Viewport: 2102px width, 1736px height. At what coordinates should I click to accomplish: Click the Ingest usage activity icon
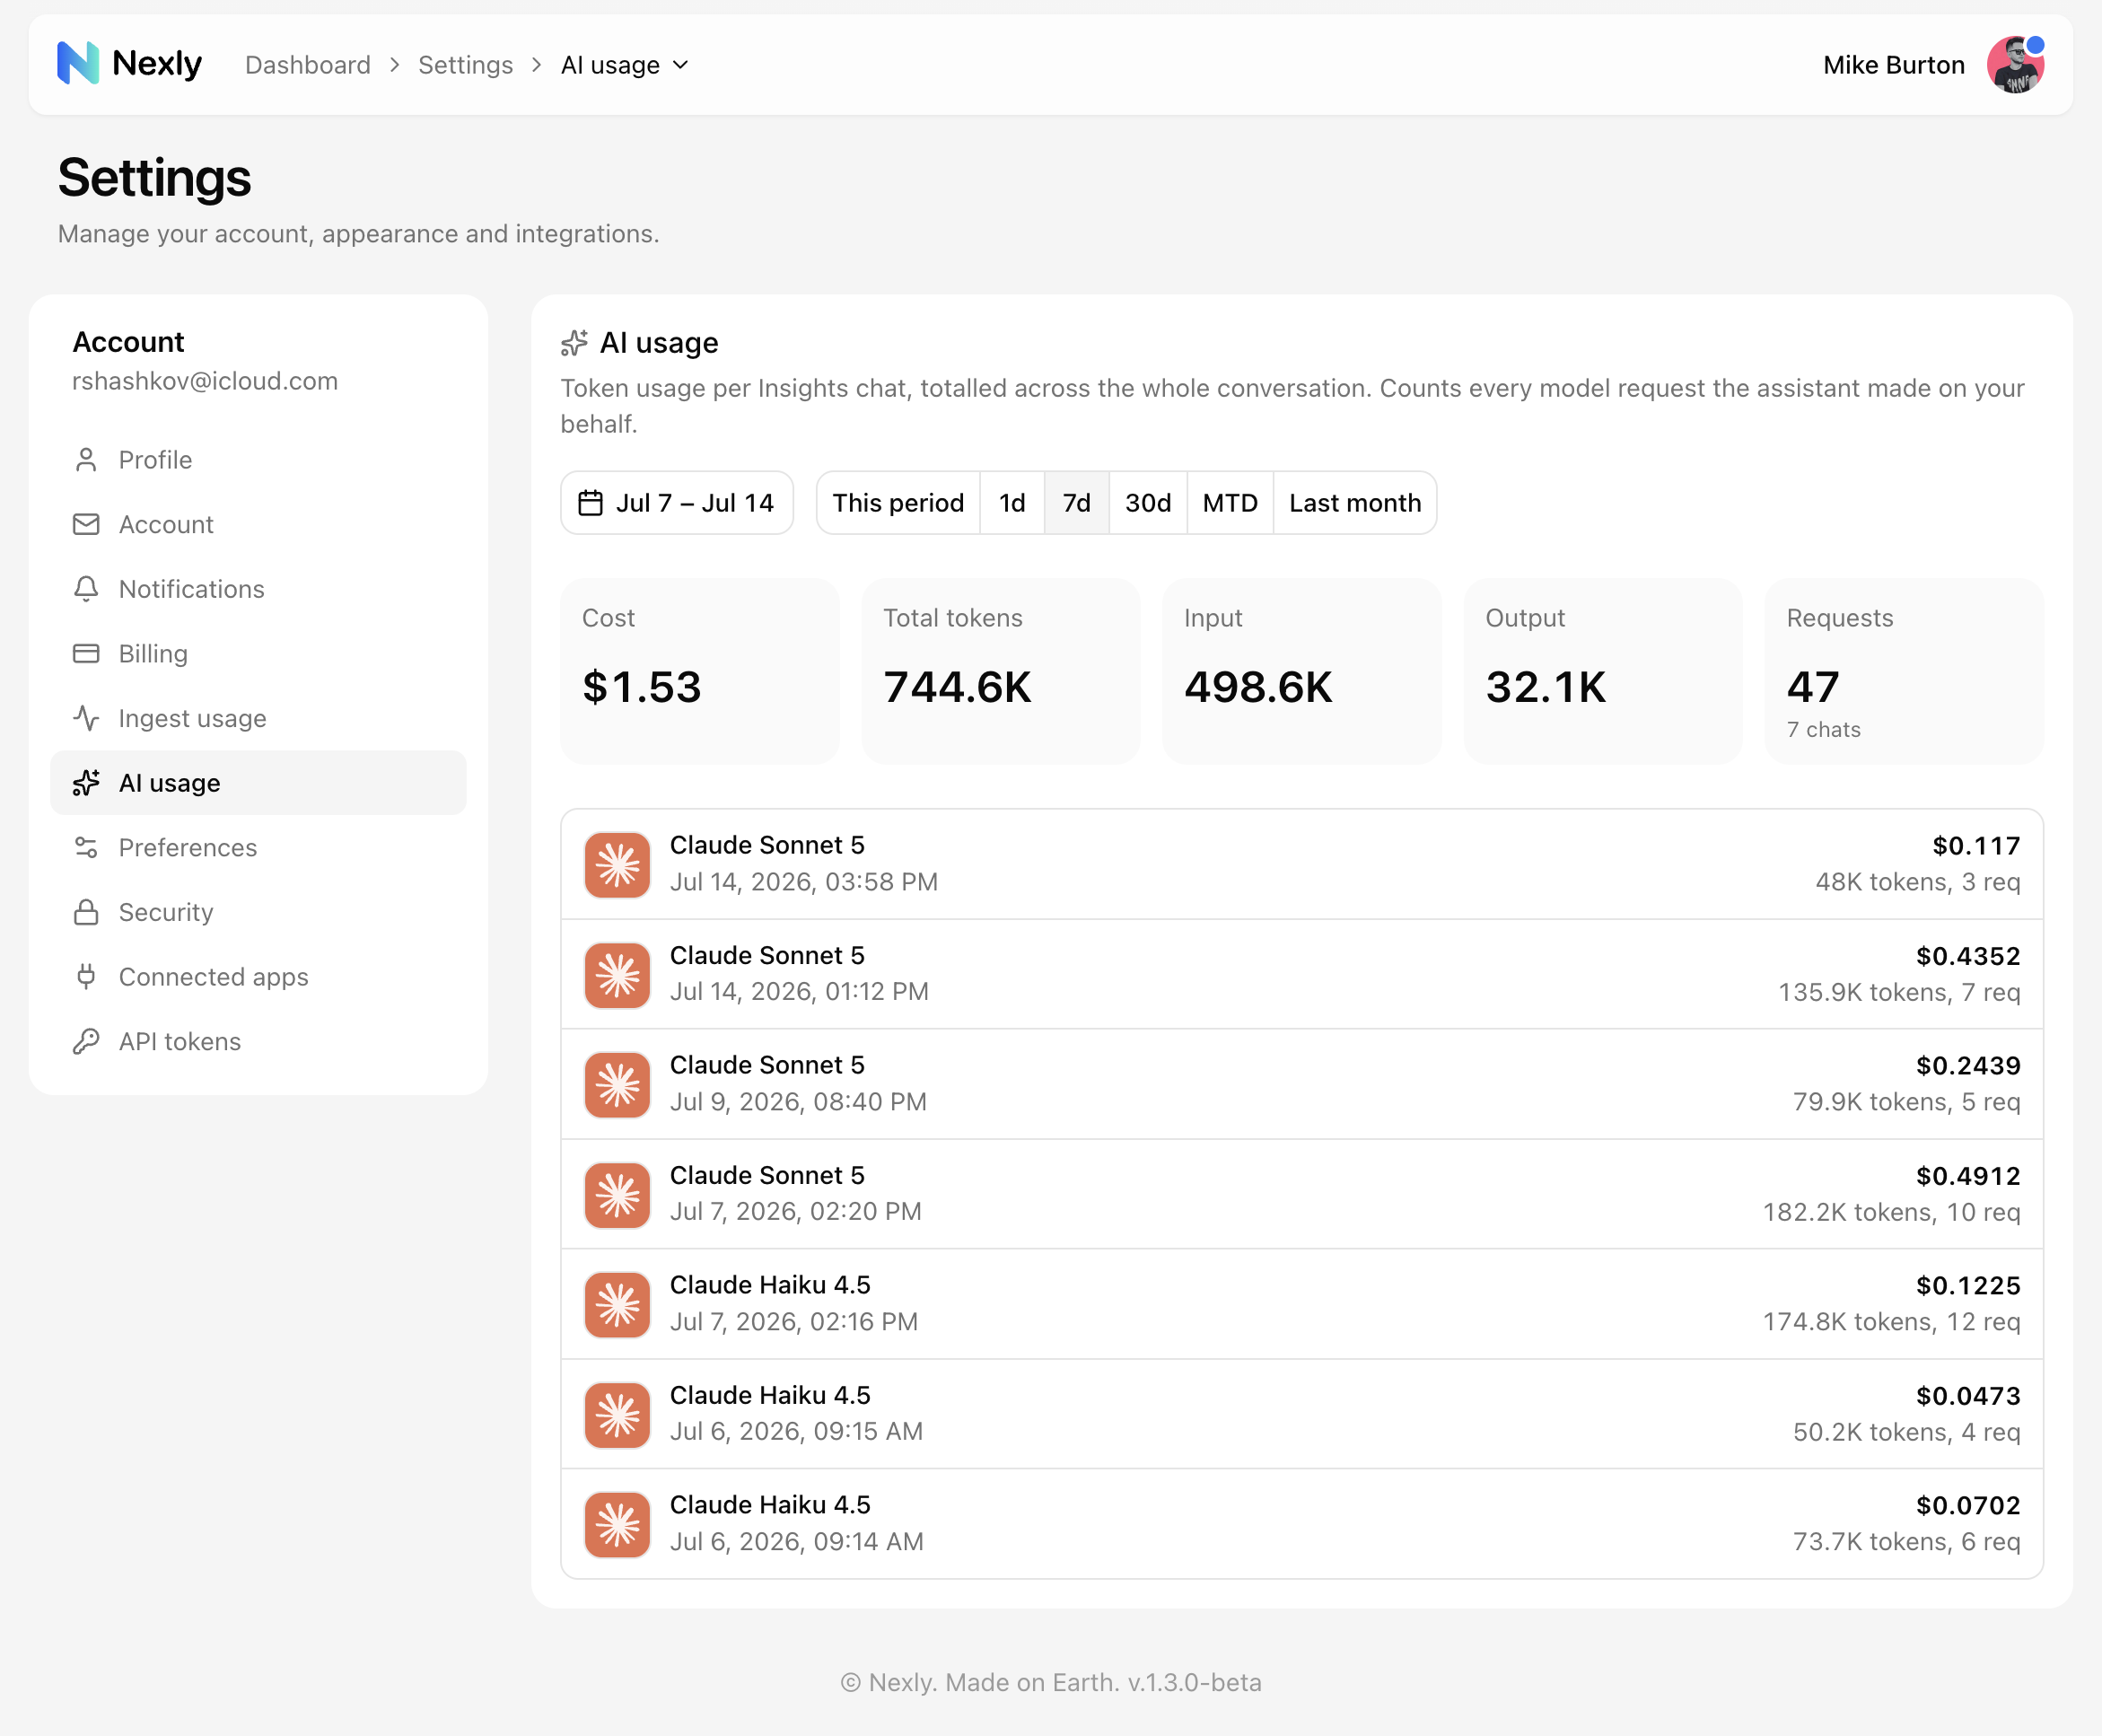coord(86,718)
